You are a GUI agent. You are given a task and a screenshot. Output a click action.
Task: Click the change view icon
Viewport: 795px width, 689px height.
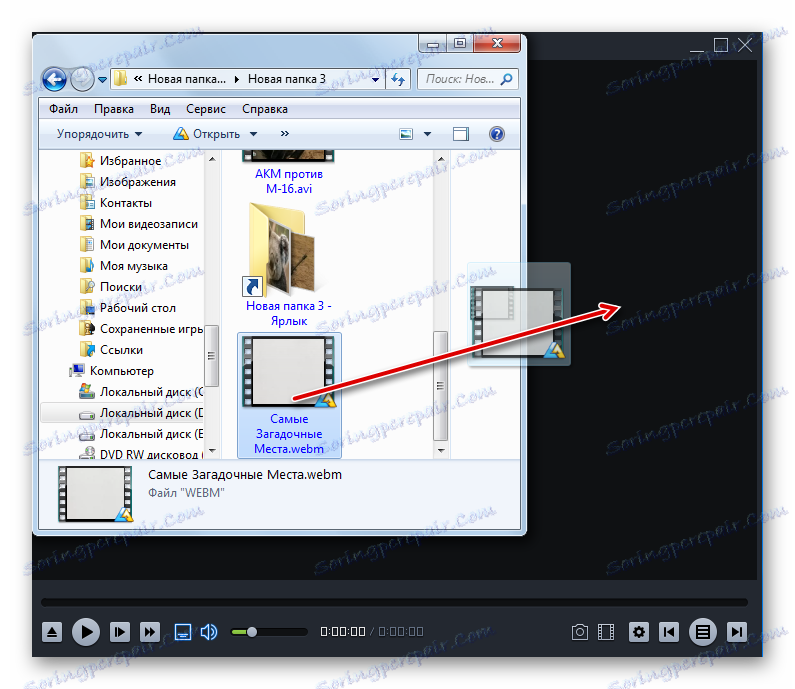[x=406, y=134]
